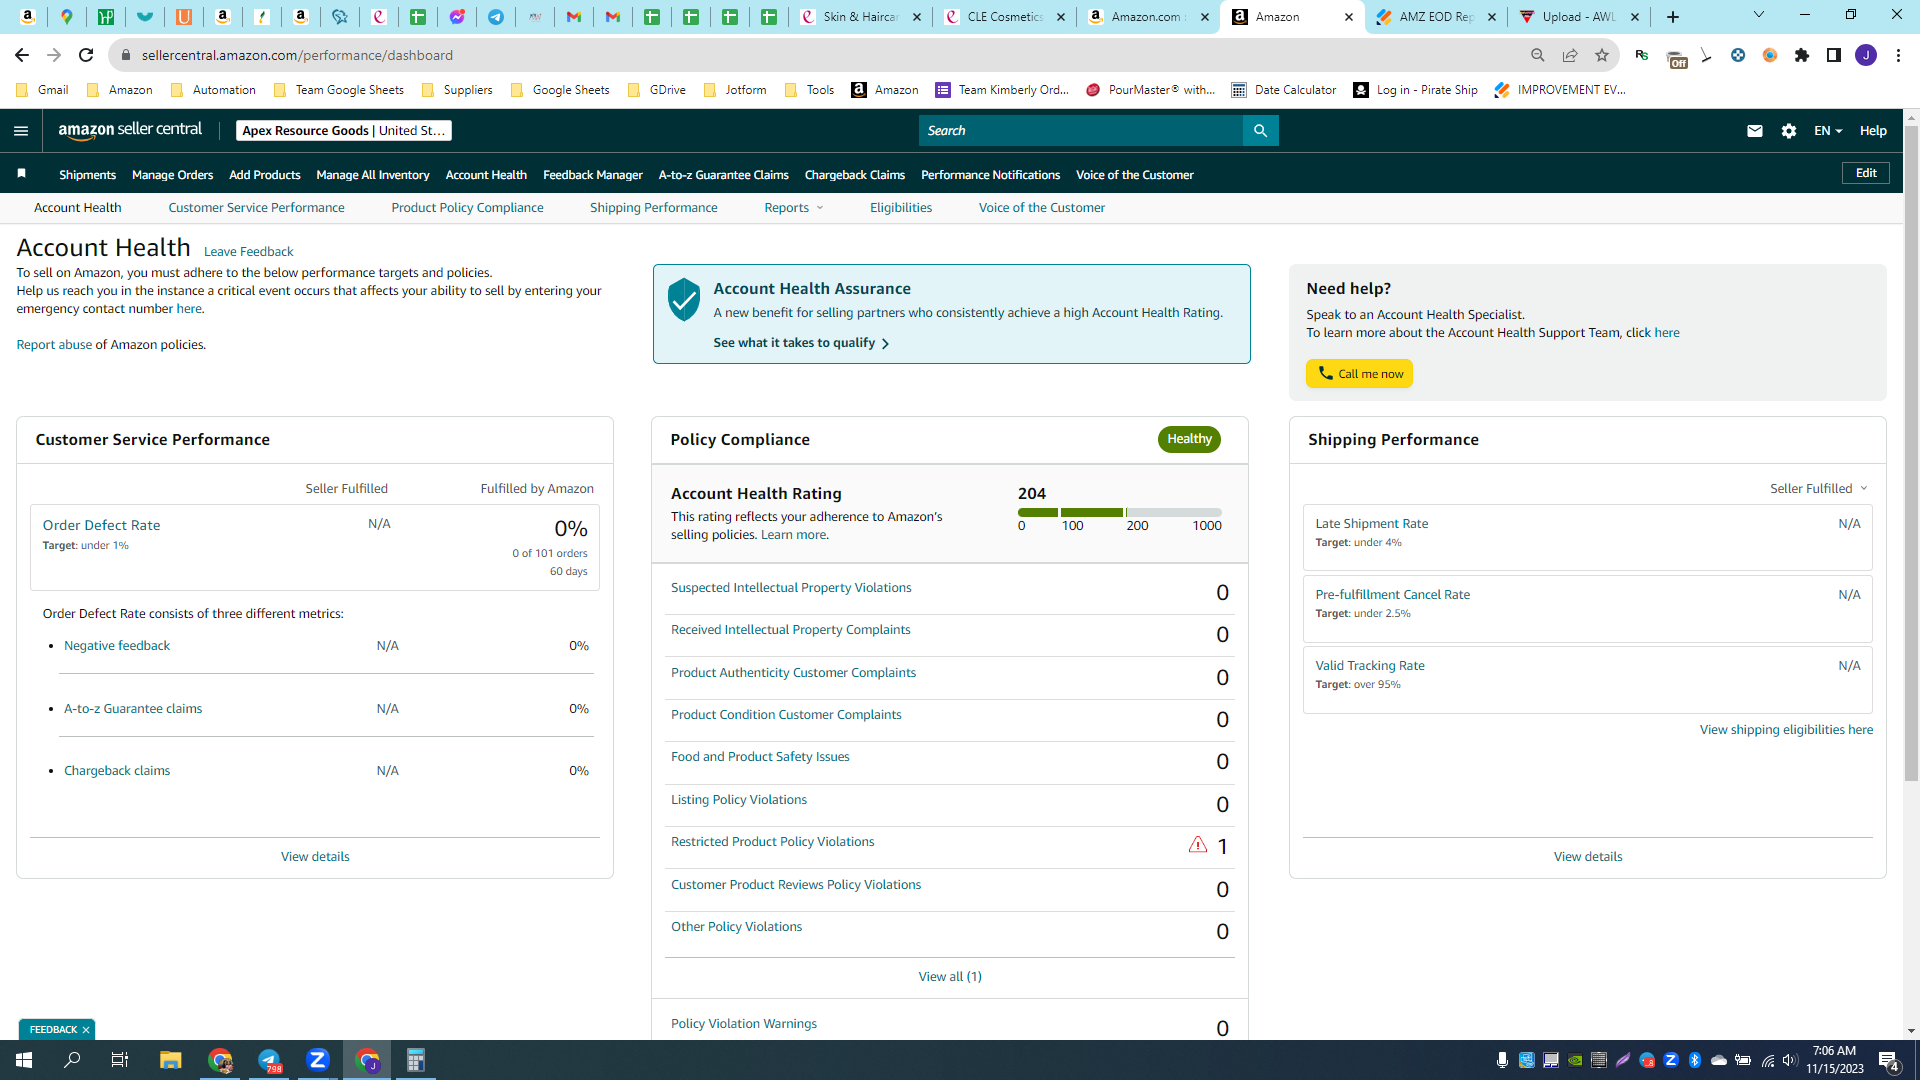Click the search magnifier button
Screen dimensions: 1920x1080
1260,131
